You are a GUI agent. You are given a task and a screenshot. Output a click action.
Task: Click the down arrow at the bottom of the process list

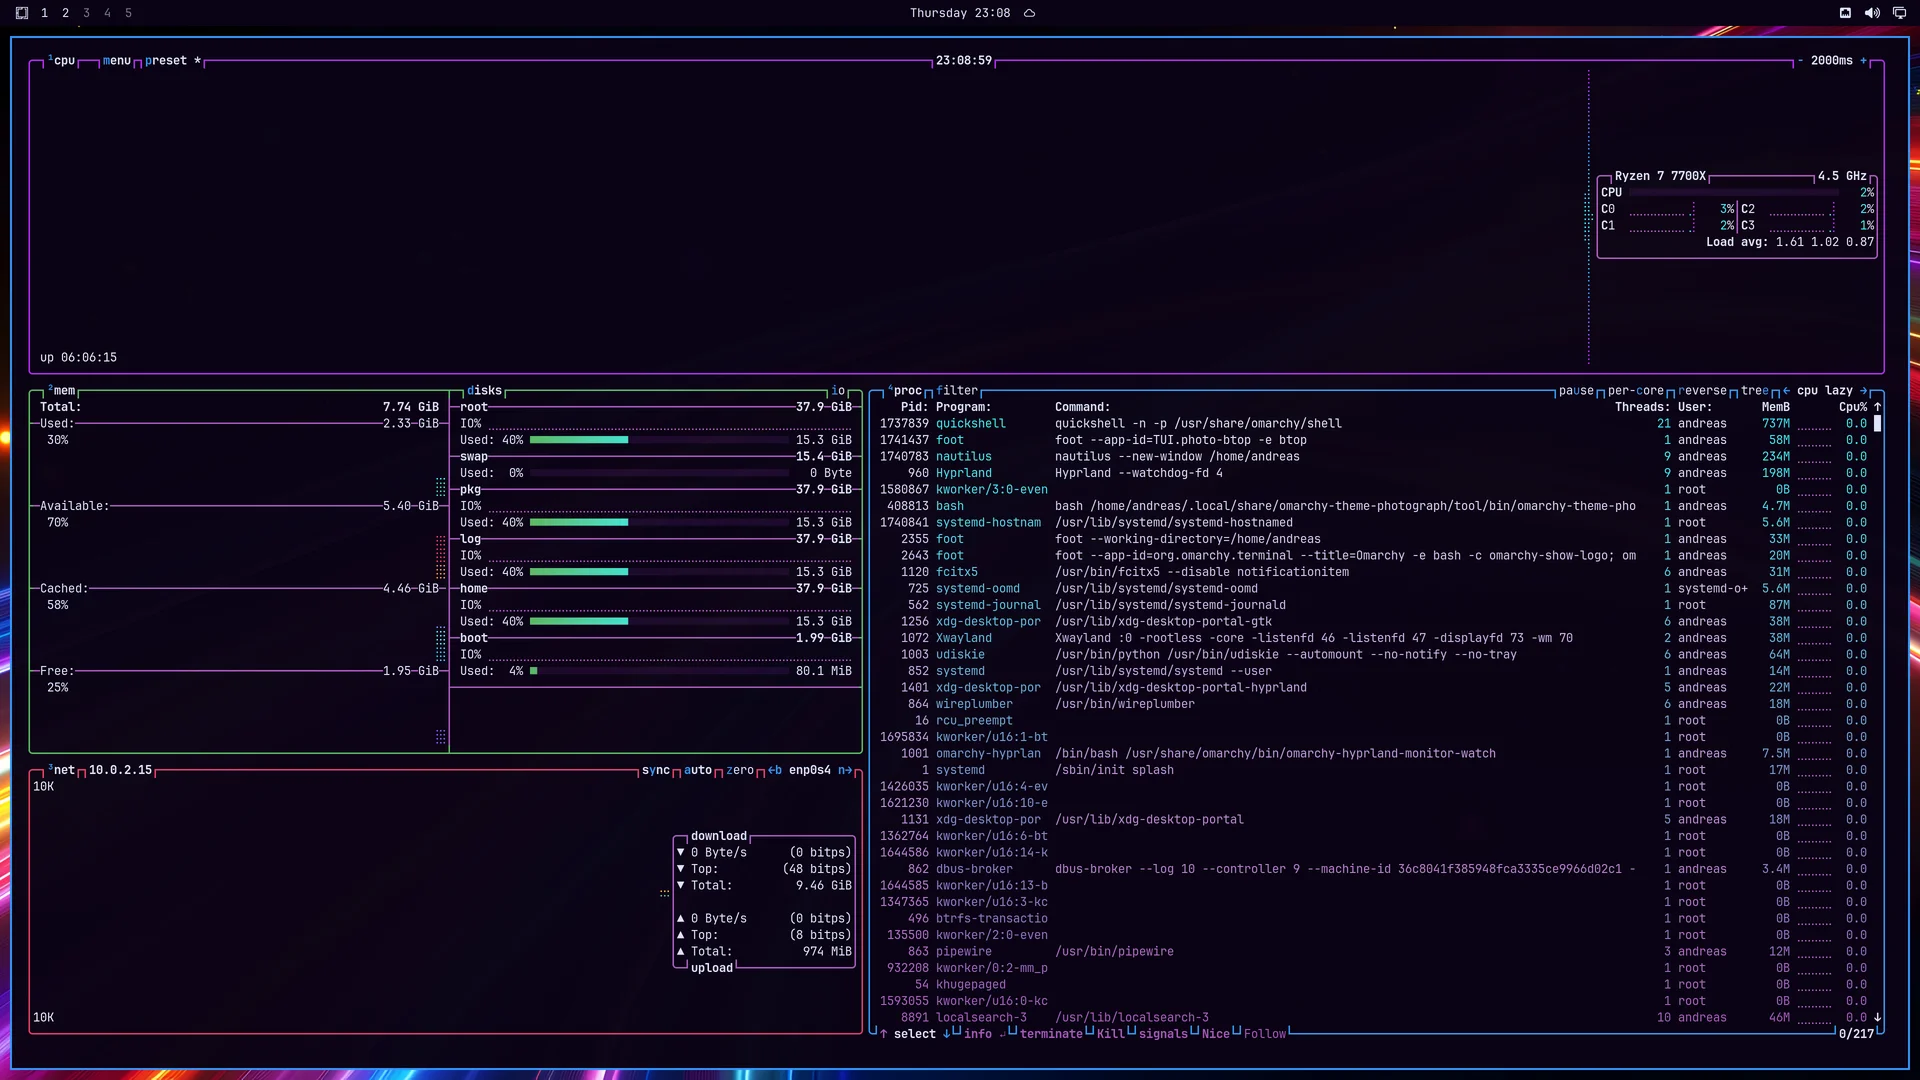pyautogui.click(x=1878, y=1017)
